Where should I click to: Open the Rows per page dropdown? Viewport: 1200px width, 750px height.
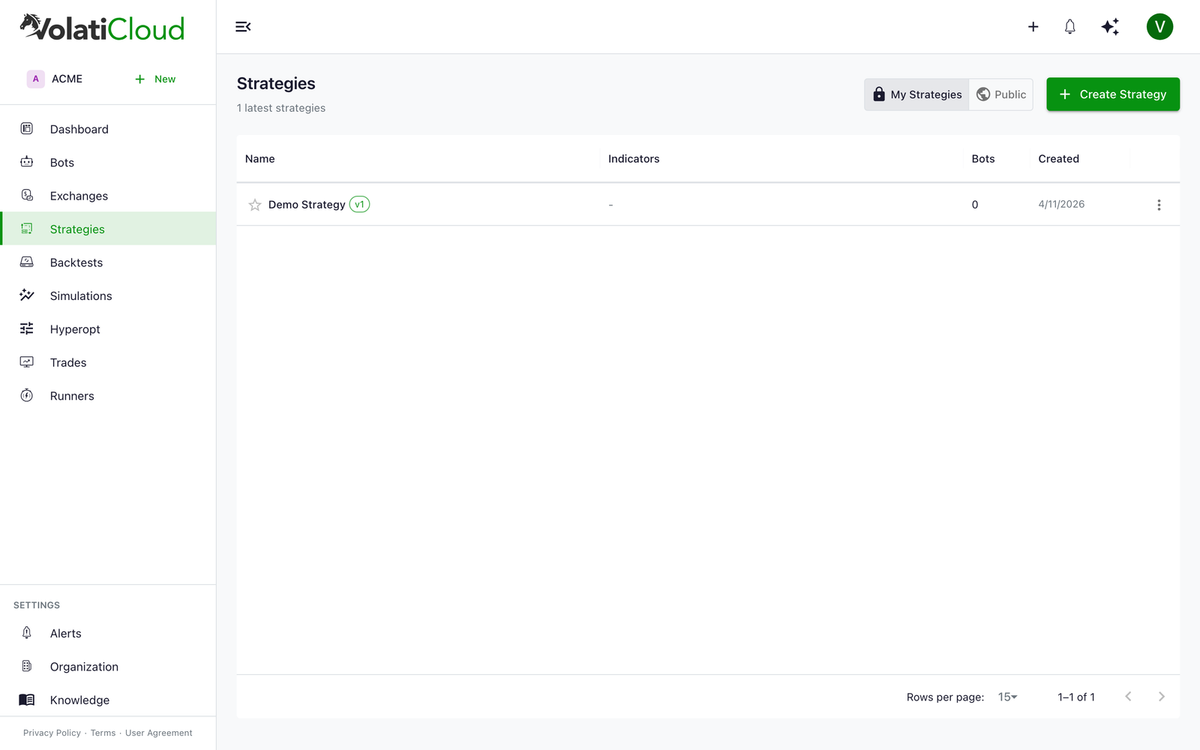[1008, 697]
